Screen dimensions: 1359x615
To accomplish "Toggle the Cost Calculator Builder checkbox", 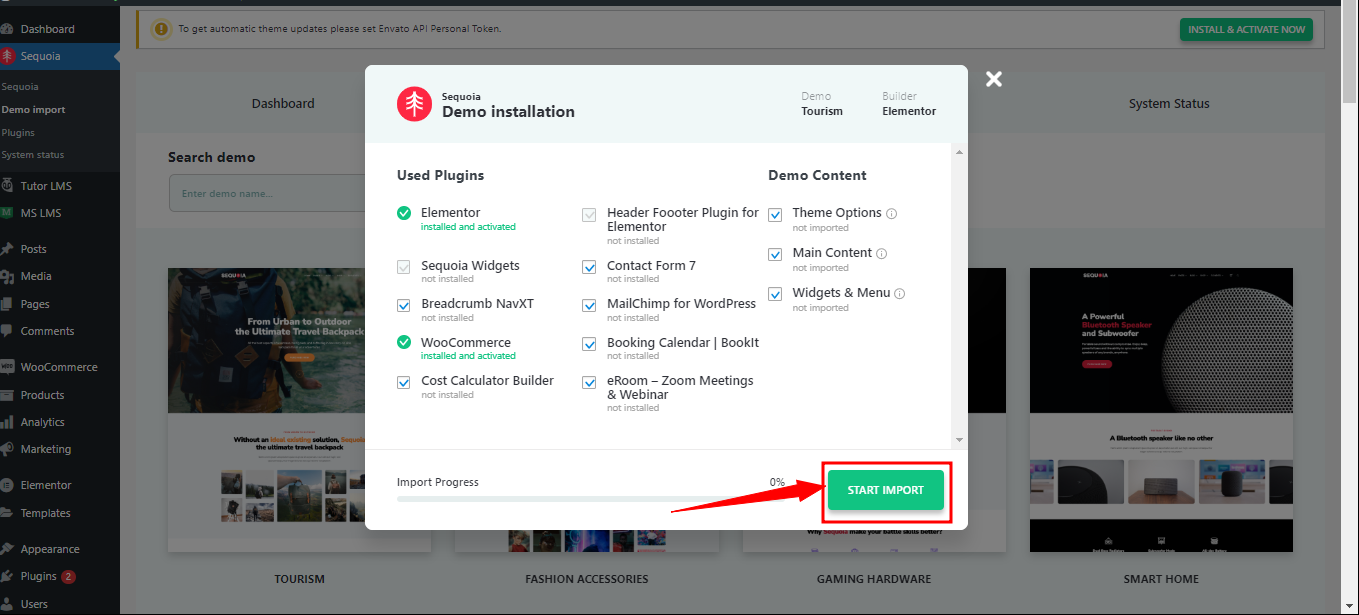I will [404, 382].
